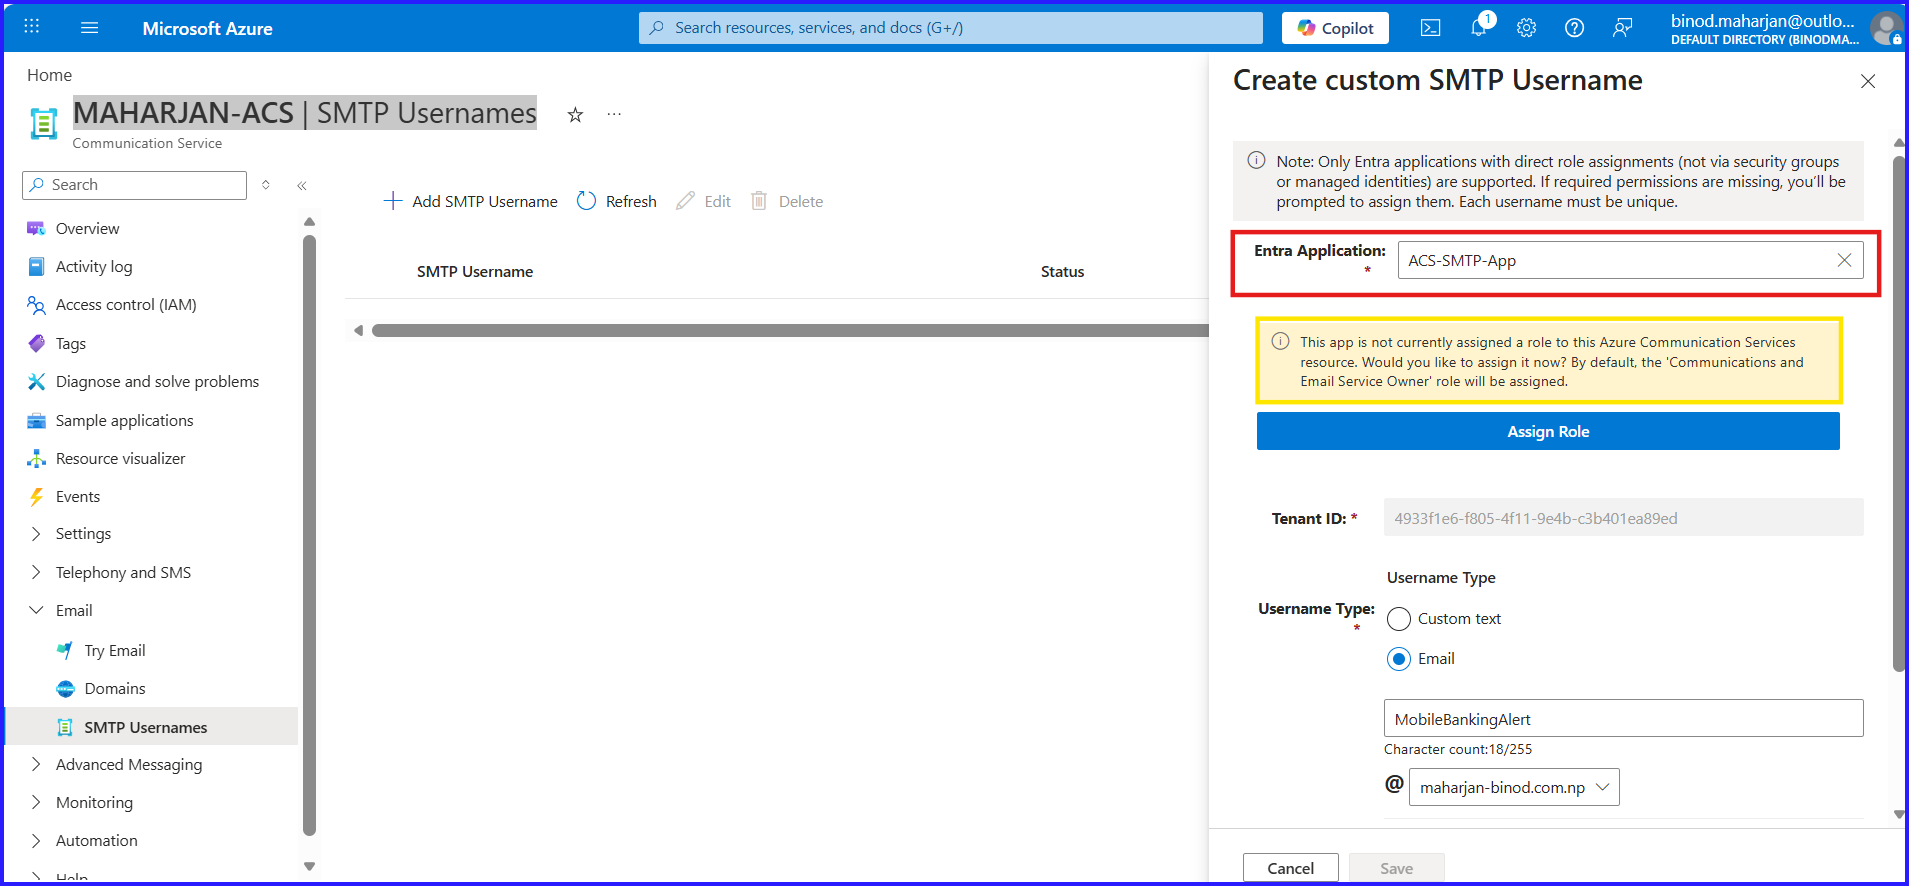
Task: Click the info icon in the Note box
Action: [1256, 161]
